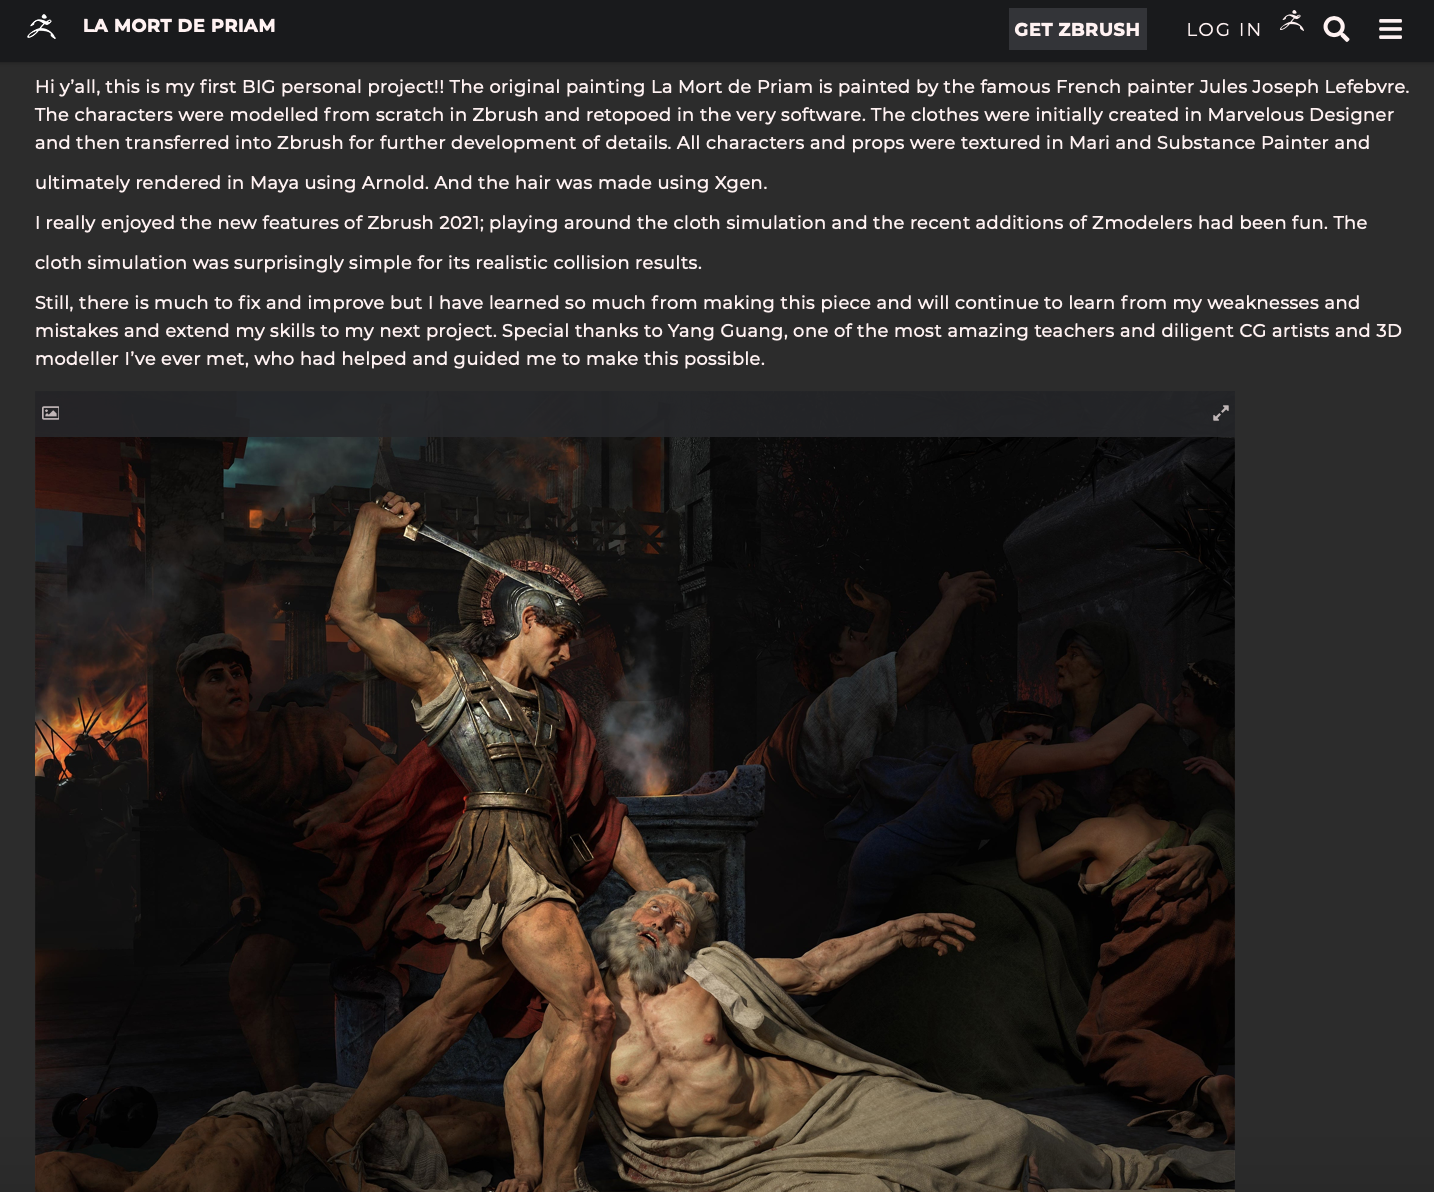The height and width of the screenshot is (1192, 1434).
Task: Click the ZBrush logo in the header
Action: (x=41, y=27)
